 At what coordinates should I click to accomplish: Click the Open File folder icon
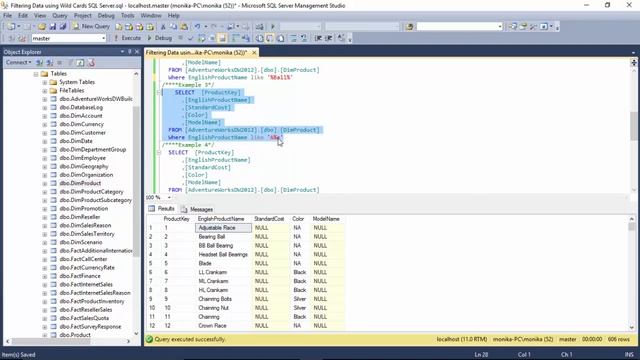tap(42, 27)
